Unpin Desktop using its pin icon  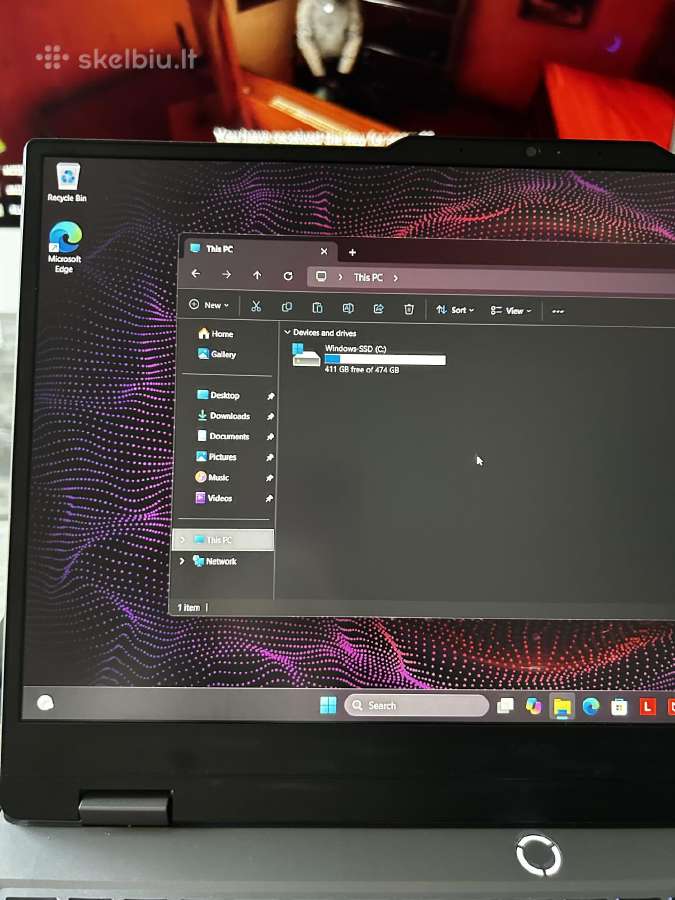pyautogui.click(x=270, y=396)
